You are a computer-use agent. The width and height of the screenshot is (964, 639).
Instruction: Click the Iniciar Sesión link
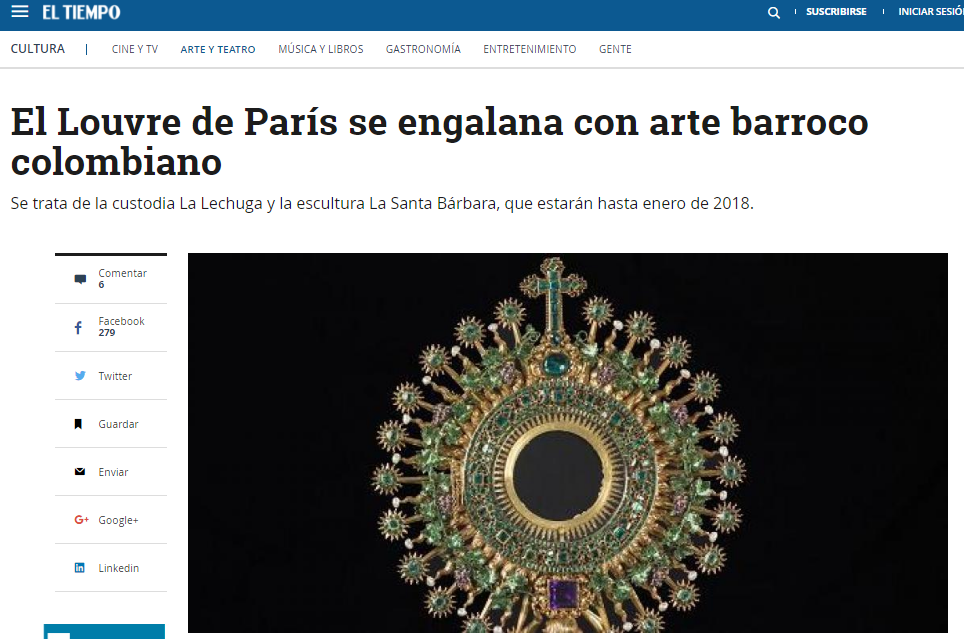(x=931, y=12)
